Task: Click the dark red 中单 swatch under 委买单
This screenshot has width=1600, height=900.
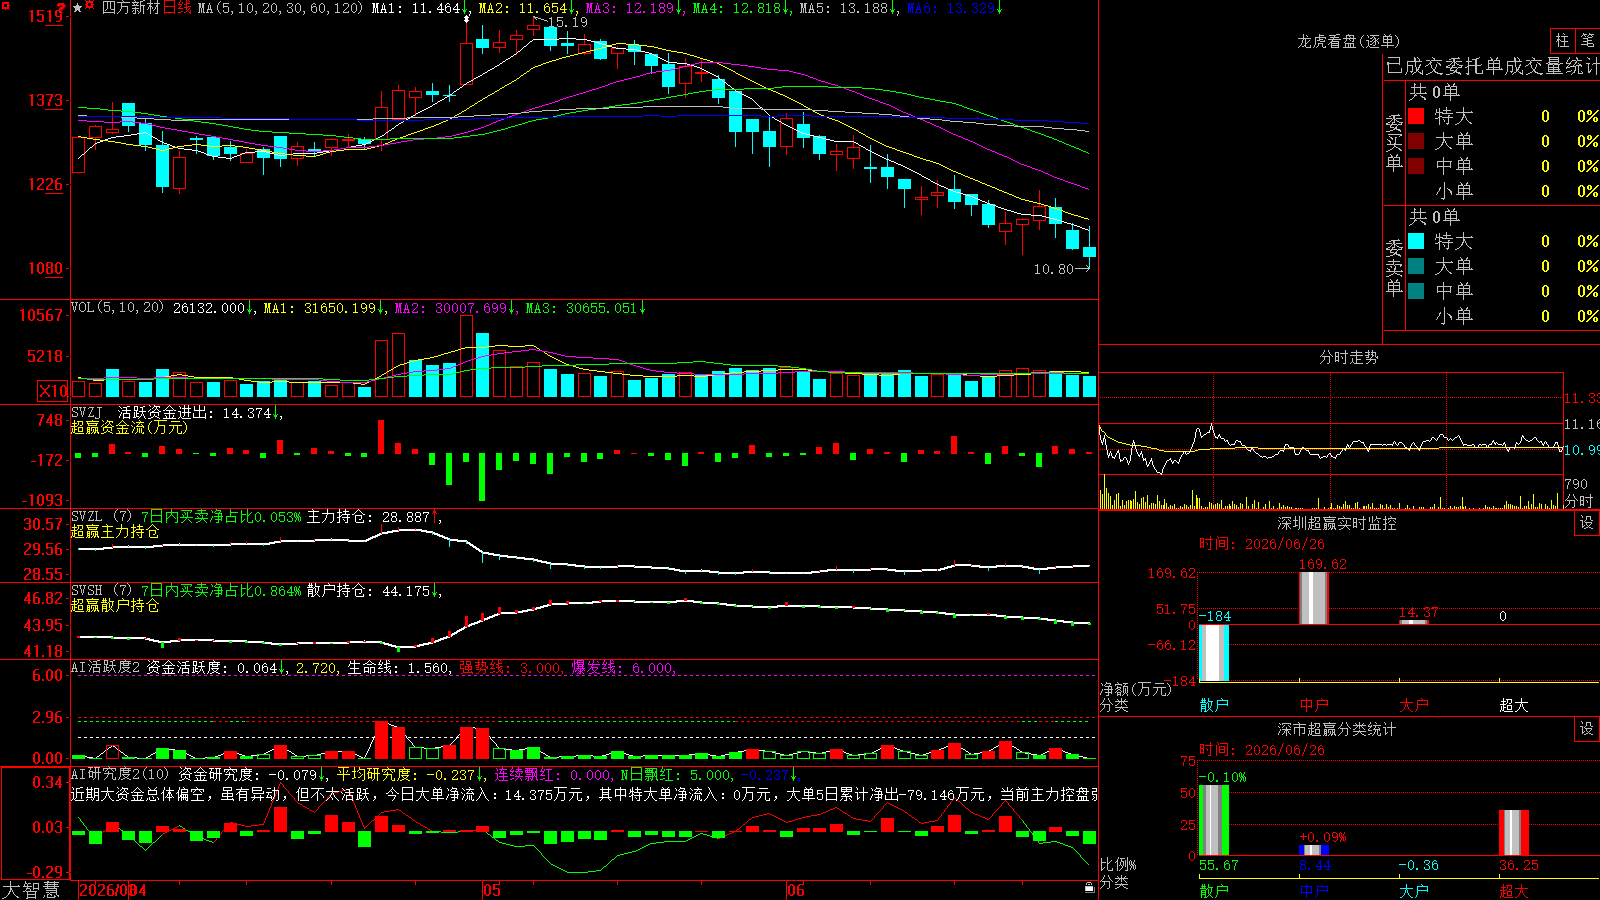Action: point(1416,165)
